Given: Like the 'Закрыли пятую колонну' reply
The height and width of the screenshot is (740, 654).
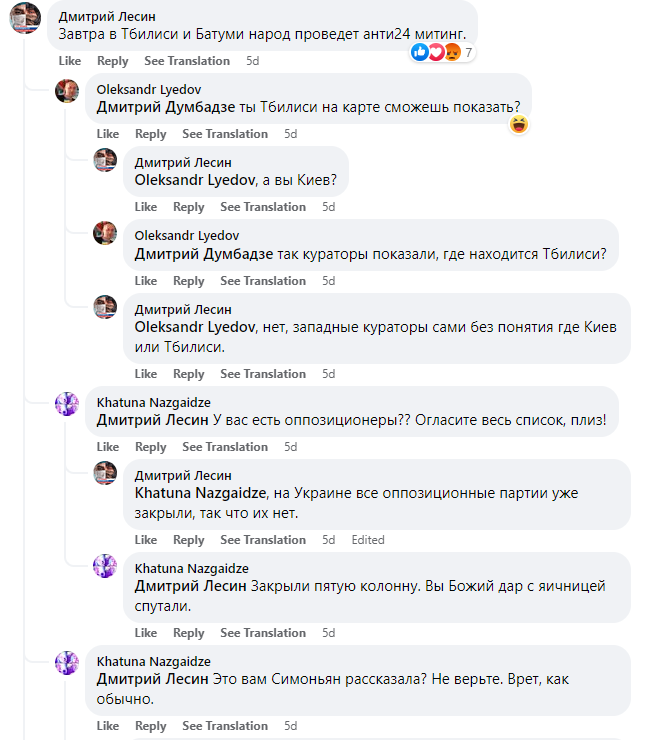Looking at the screenshot, I should click(x=146, y=633).
